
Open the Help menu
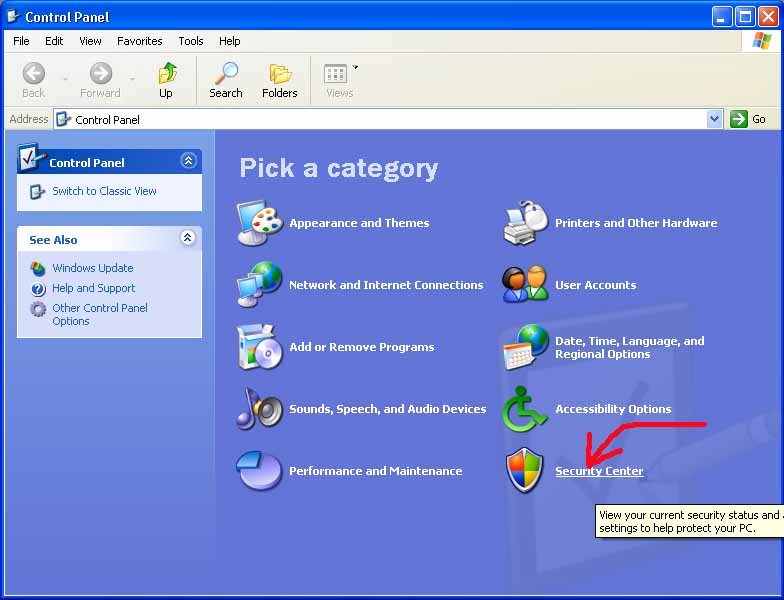pyautogui.click(x=230, y=41)
